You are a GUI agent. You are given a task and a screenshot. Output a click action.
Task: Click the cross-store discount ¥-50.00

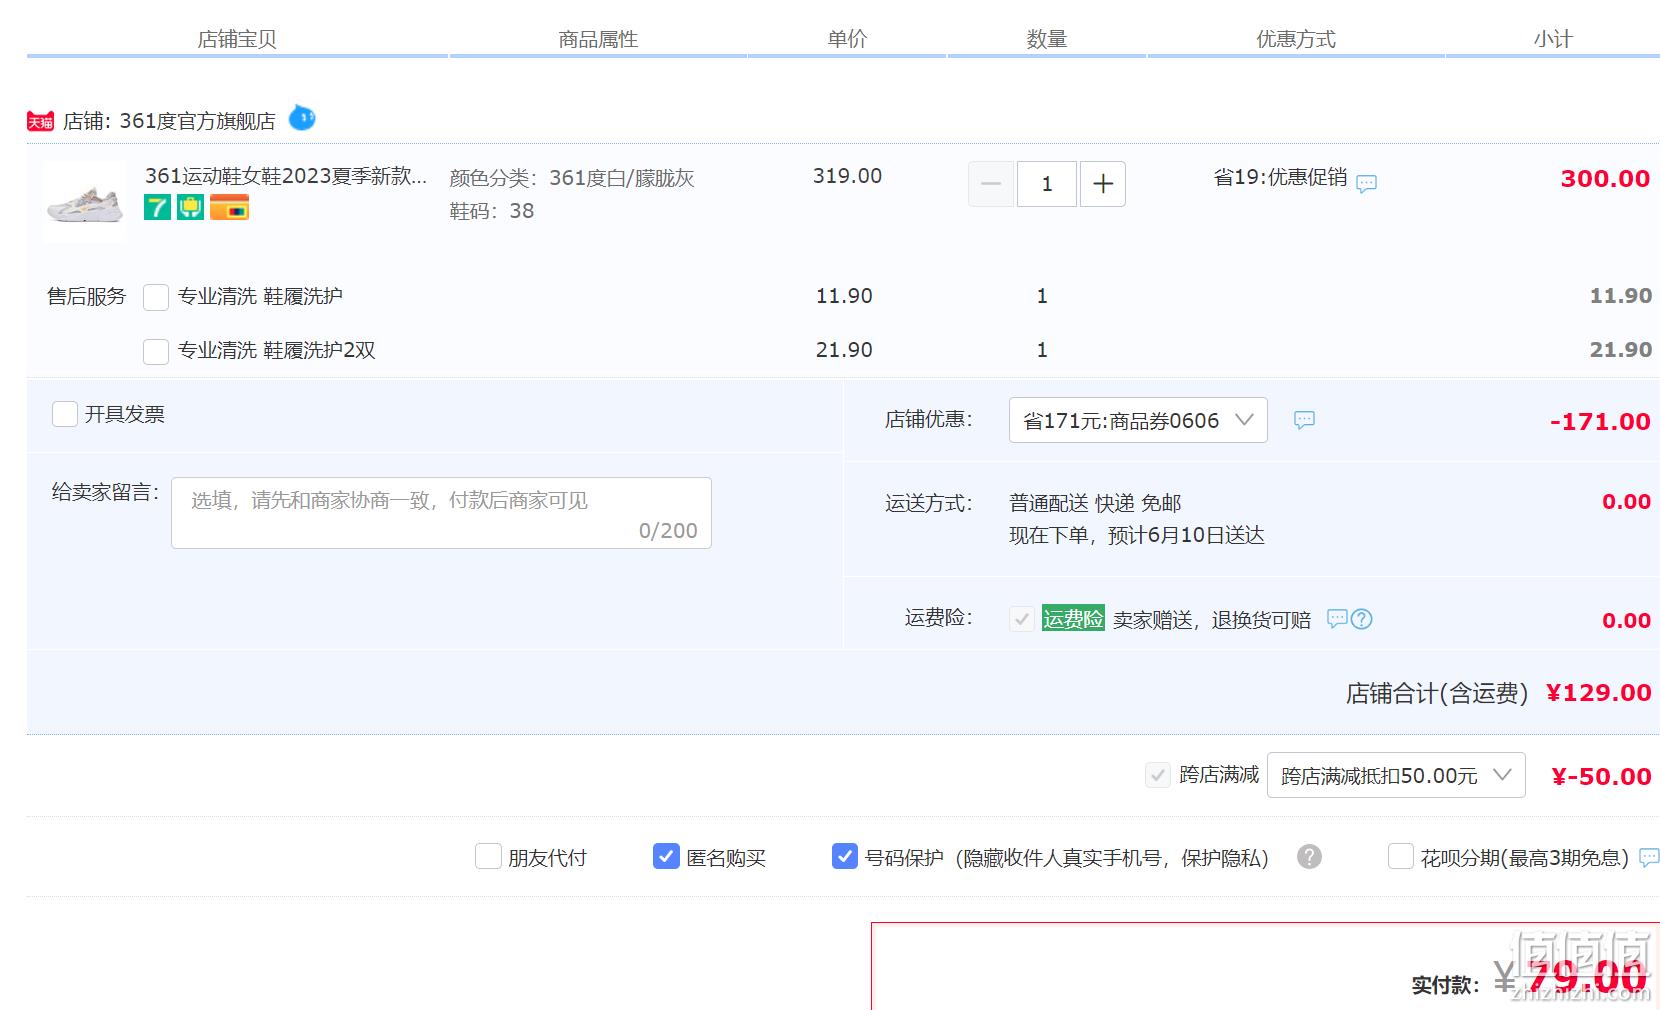pyautogui.click(x=1601, y=777)
